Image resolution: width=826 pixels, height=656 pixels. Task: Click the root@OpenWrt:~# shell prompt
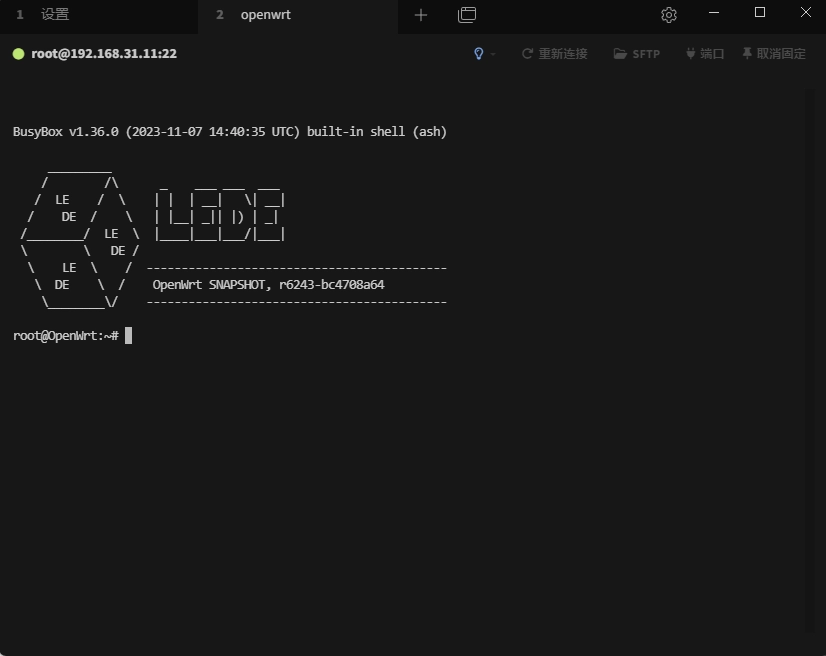coord(66,336)
